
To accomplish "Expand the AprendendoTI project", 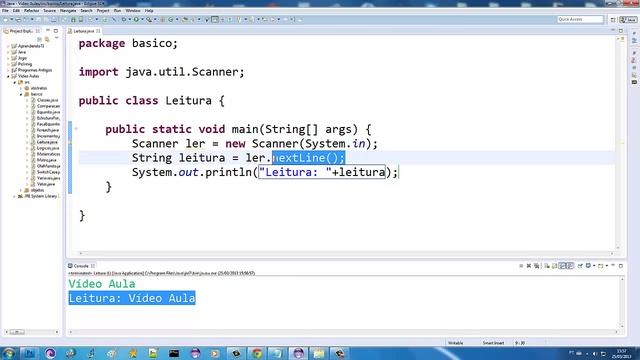I will coord(8,46).
